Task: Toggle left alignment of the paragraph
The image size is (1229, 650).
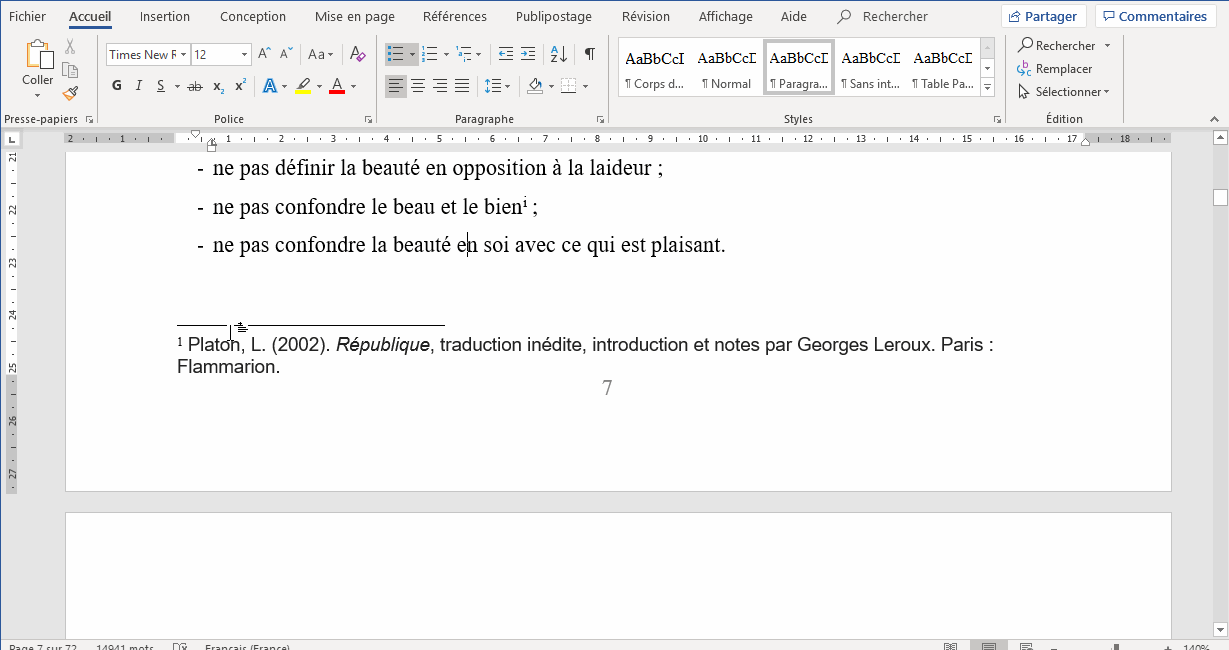Action: tap(396, 86)
